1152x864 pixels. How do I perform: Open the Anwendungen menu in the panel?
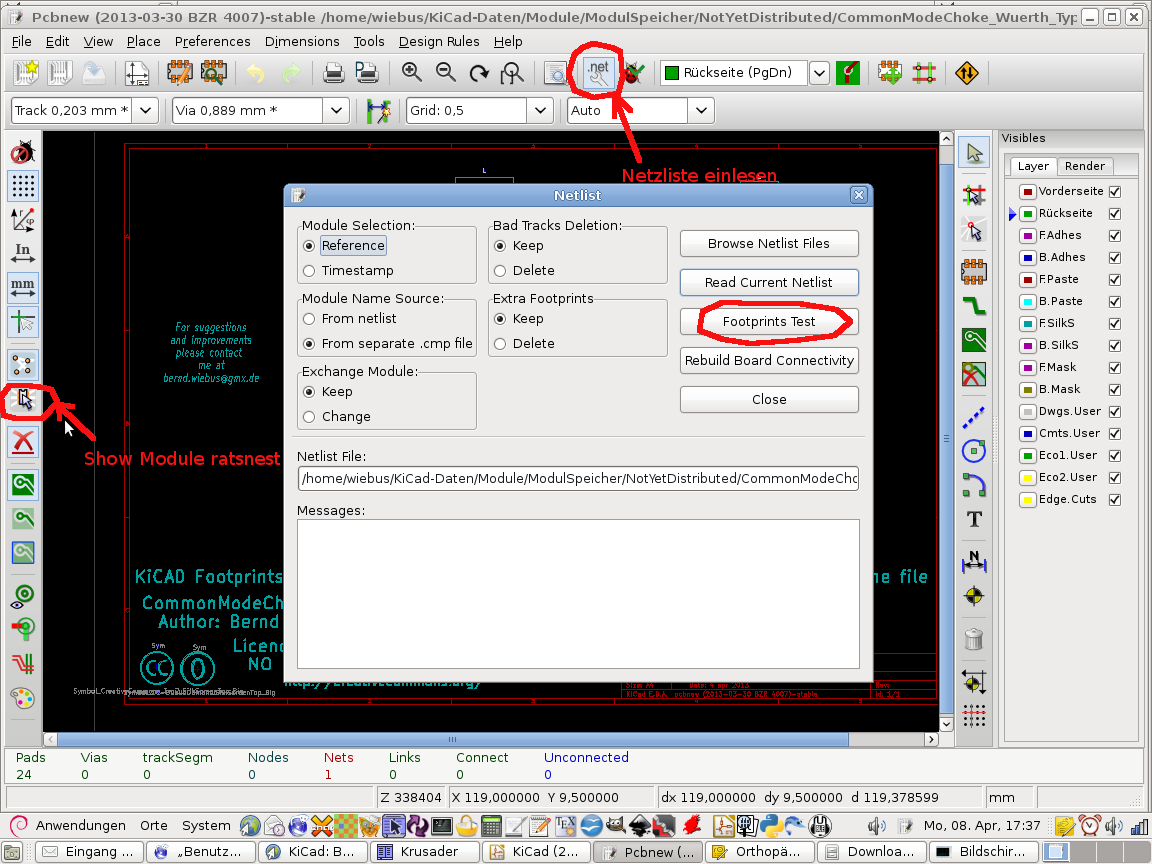pos(80,825)
